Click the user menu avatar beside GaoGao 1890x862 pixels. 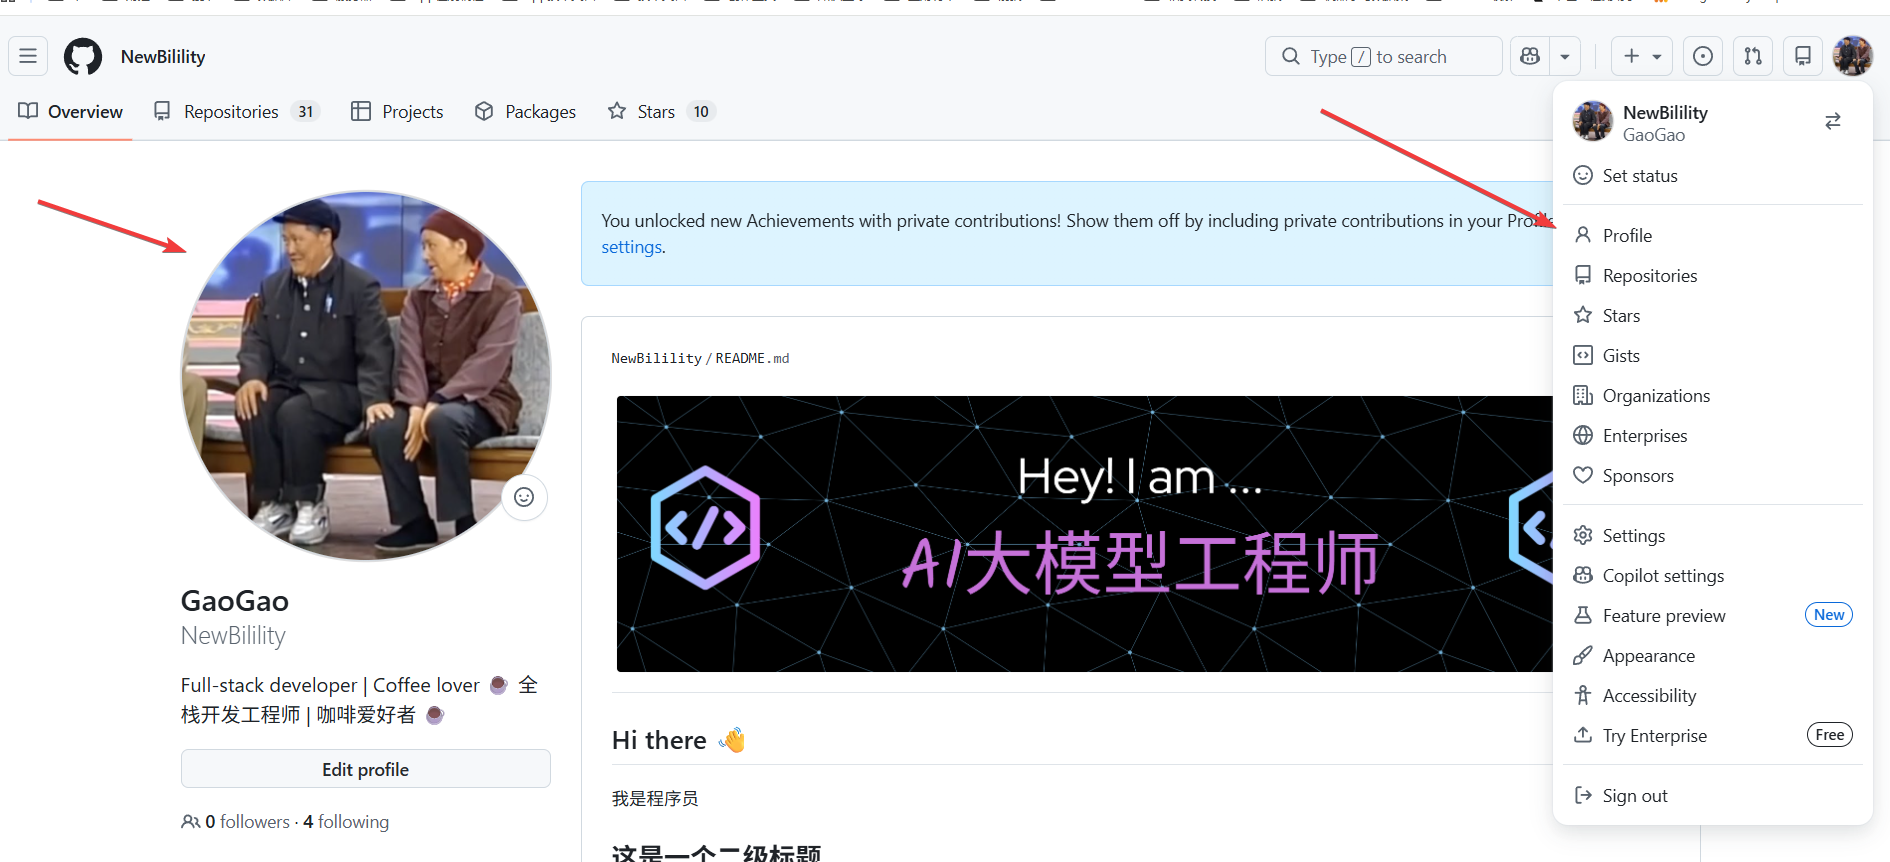(x=1592, y=121)
